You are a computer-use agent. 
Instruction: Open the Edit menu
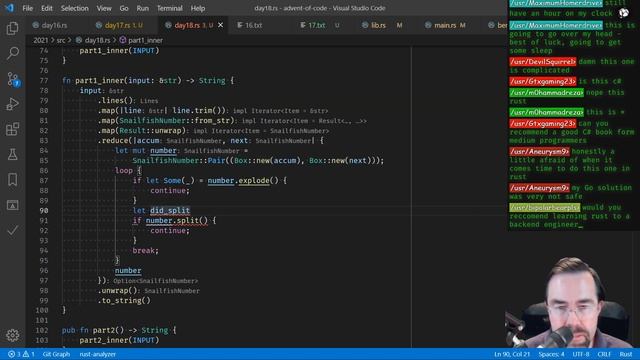click(x=47, y=8)
